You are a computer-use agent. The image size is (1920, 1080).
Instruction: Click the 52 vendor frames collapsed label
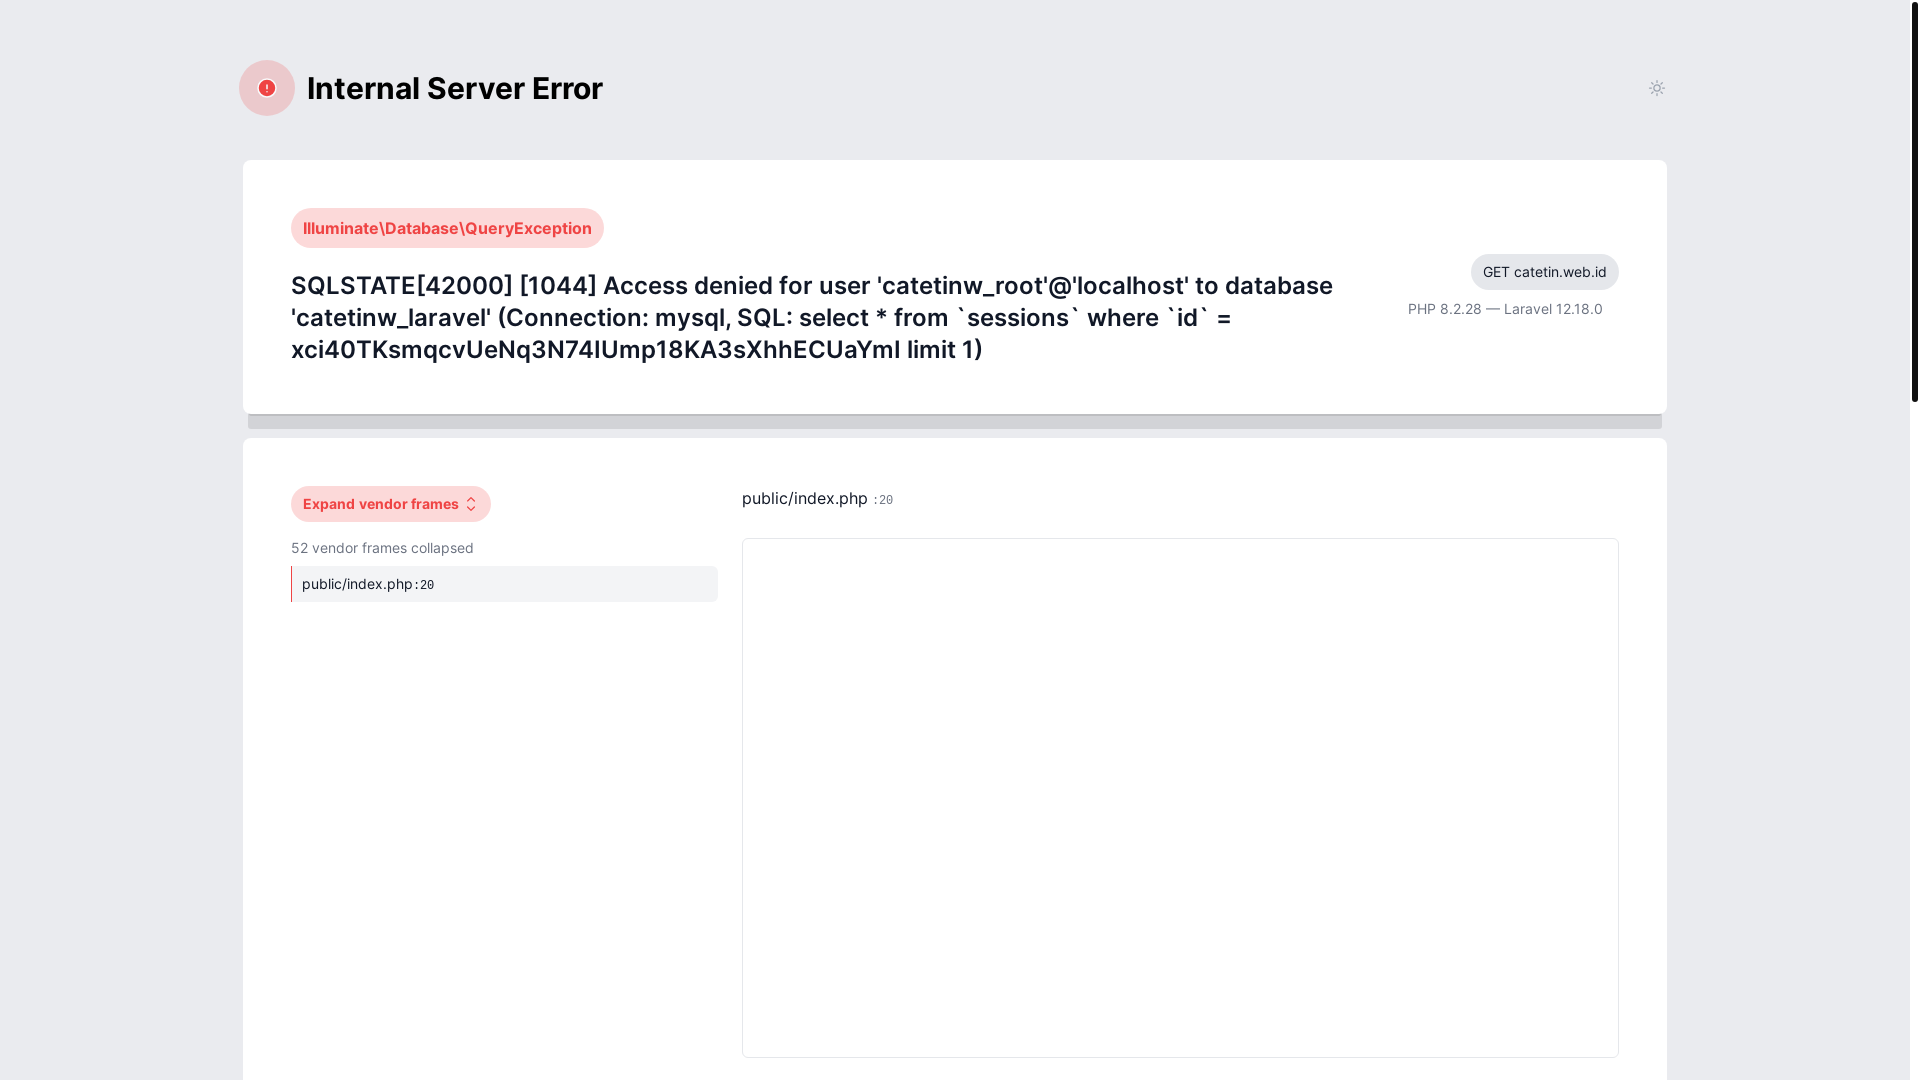coord(382,548)
